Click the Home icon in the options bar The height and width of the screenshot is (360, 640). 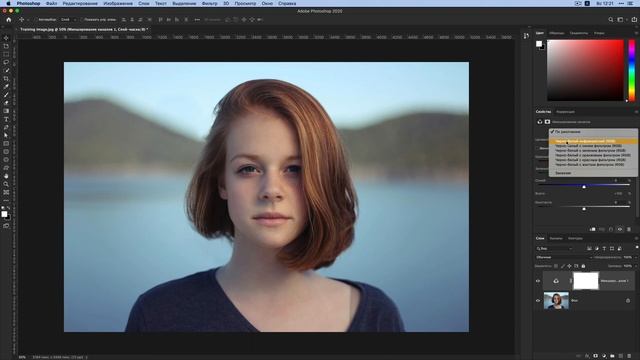(x=9, y=19)
